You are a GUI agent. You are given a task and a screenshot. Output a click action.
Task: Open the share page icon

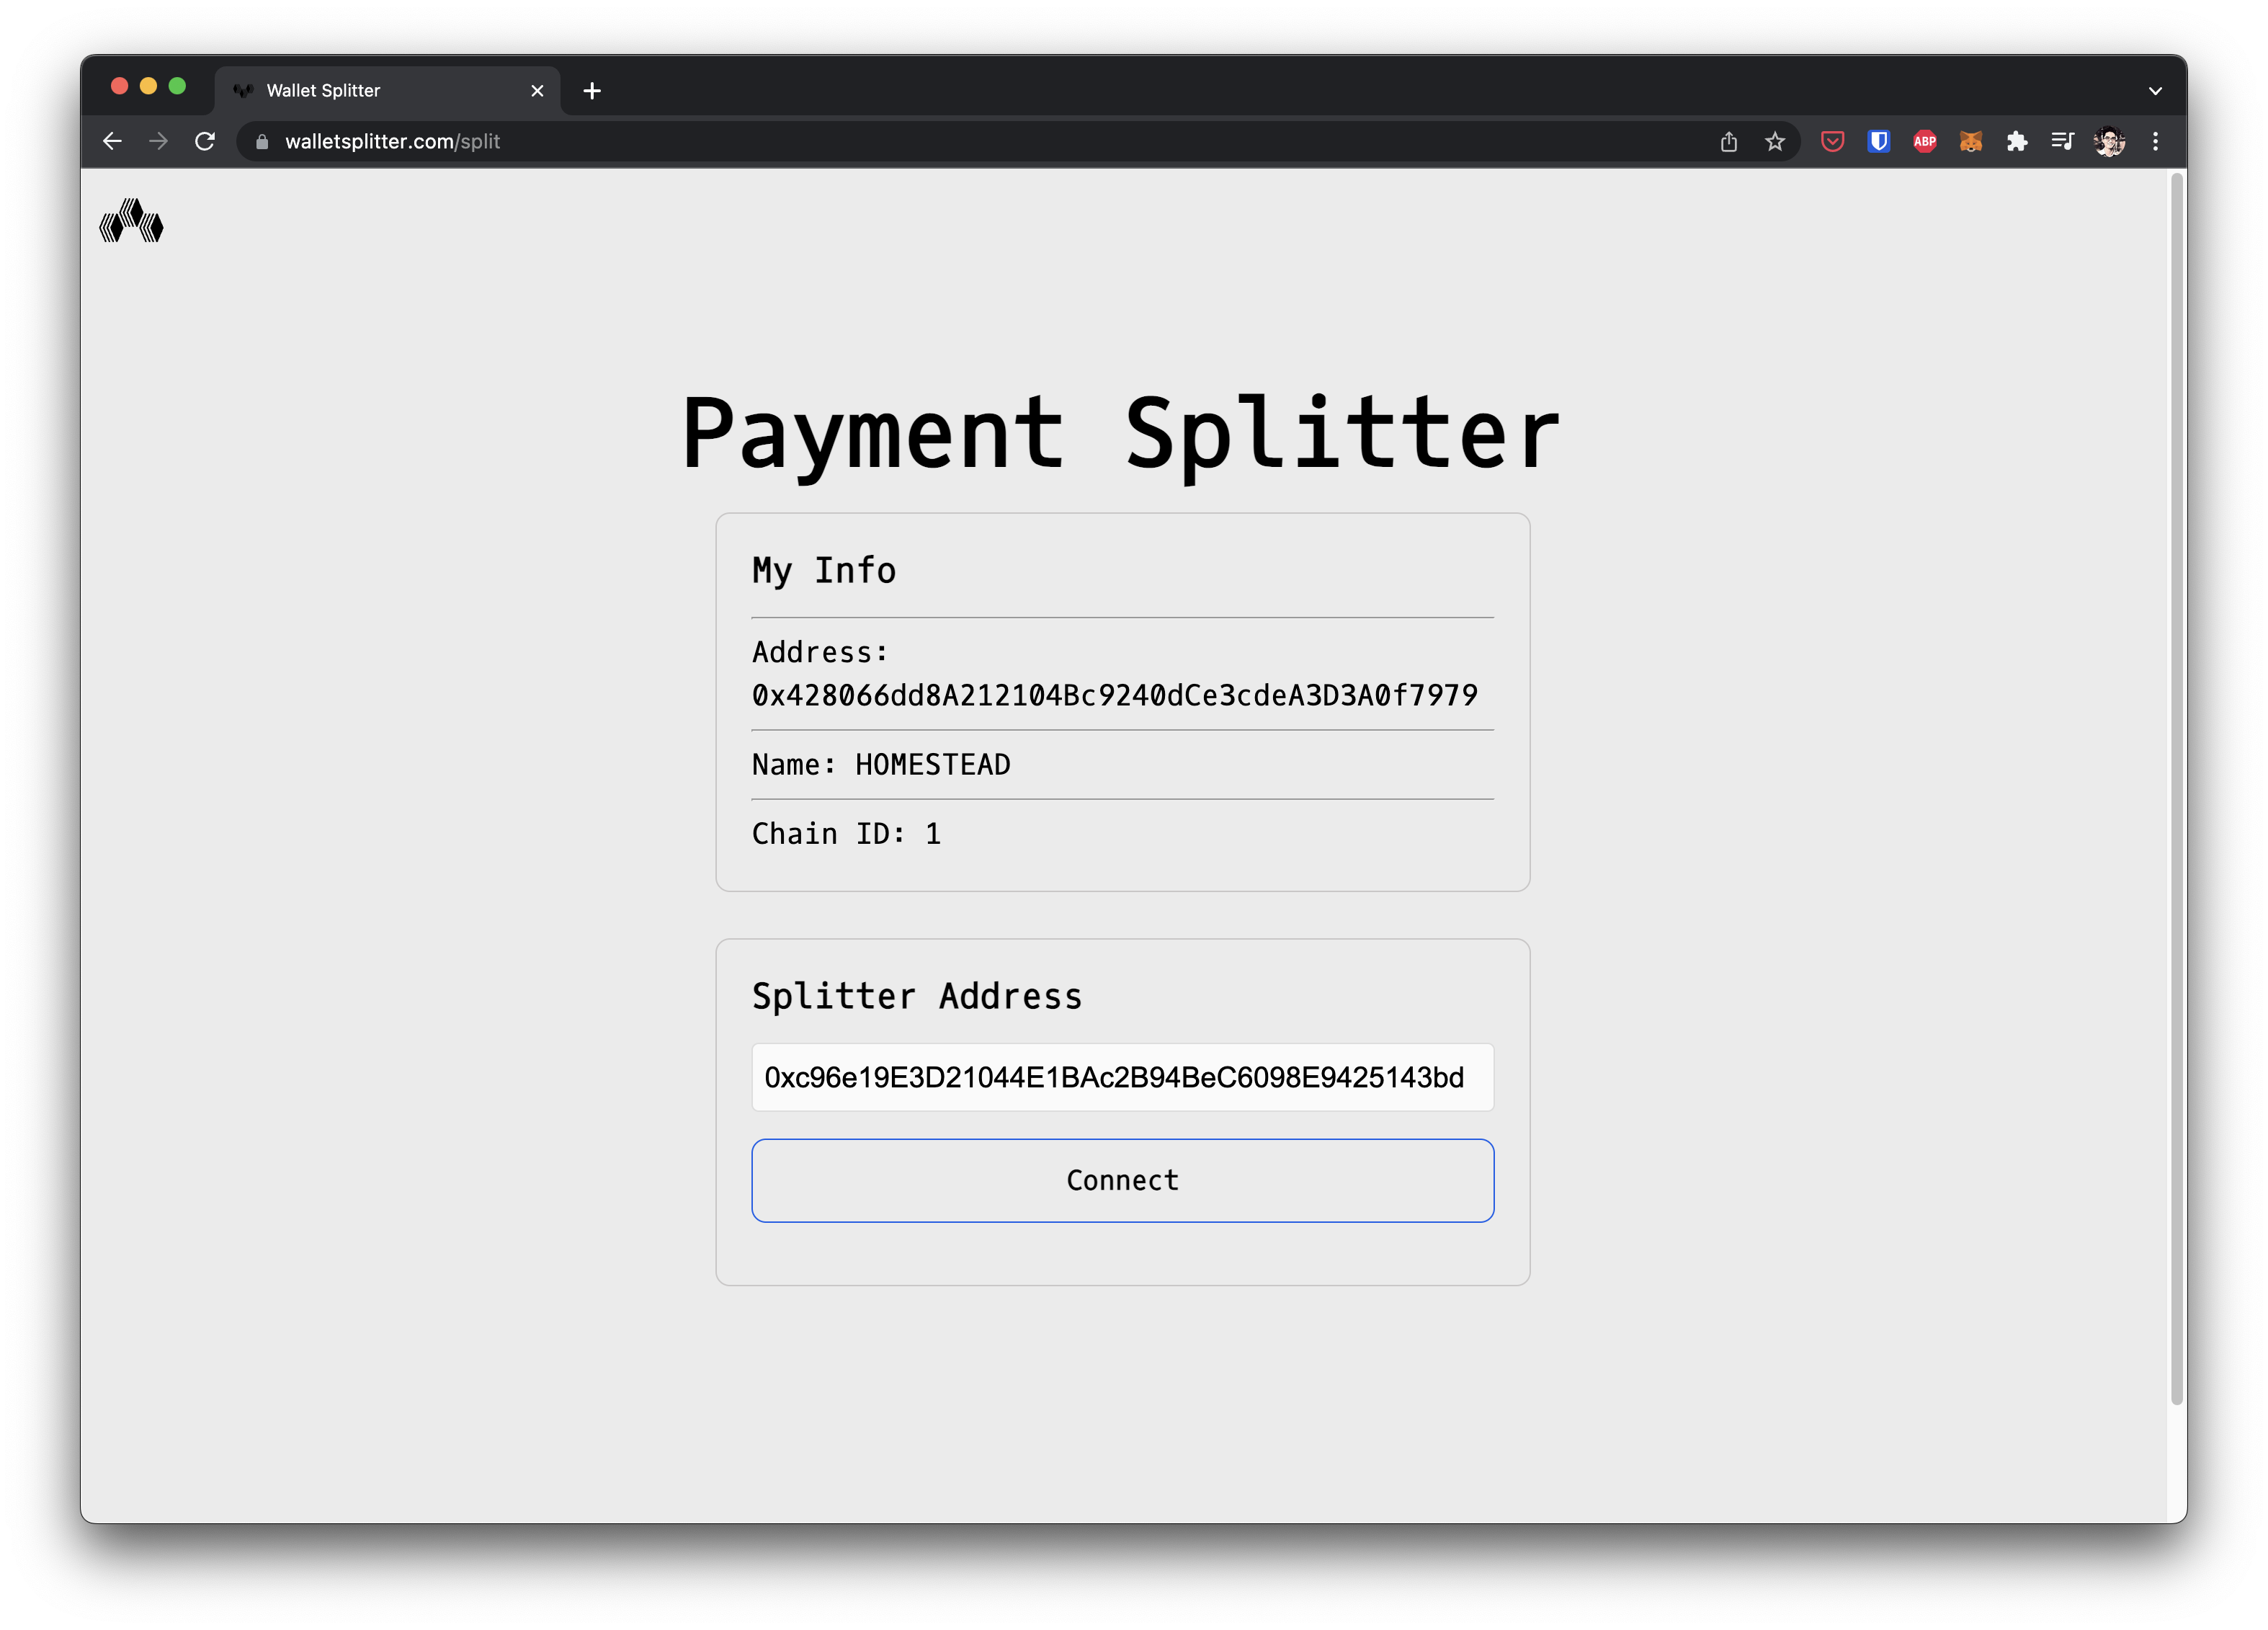click(1729, 141)
